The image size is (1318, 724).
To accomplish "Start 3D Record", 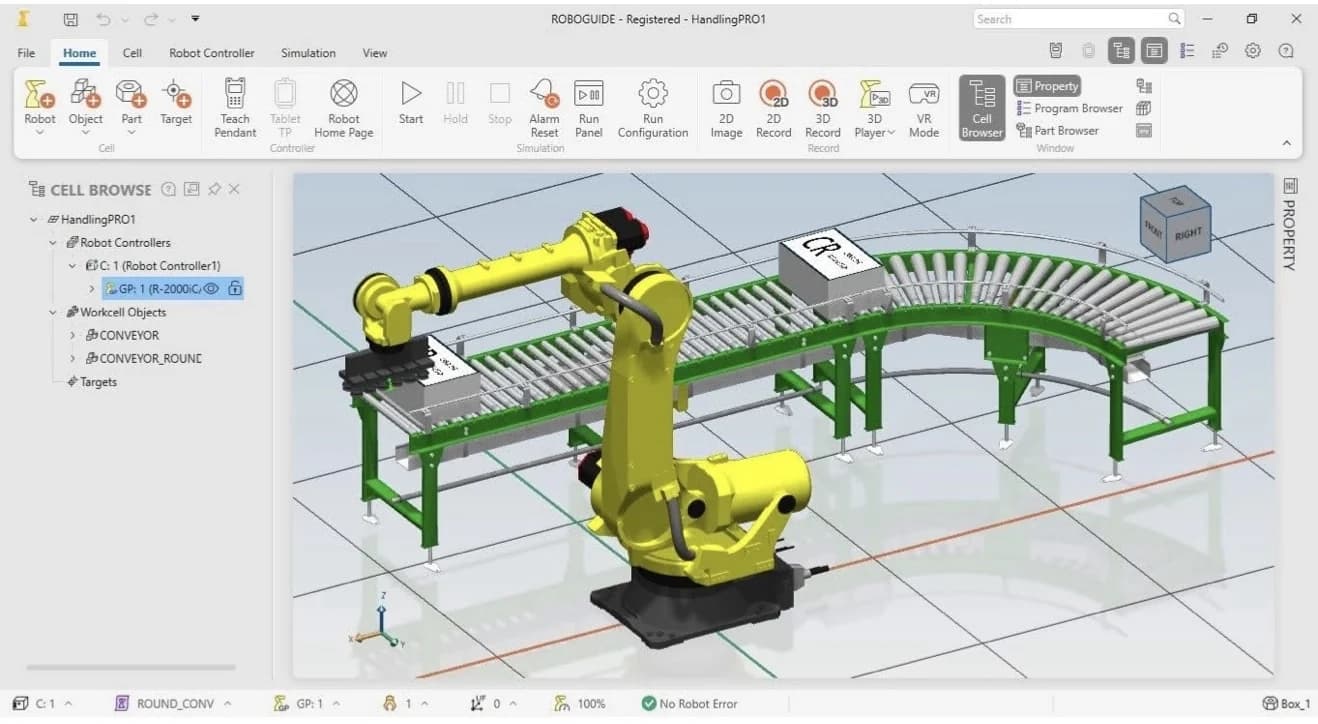I will 822,108.
